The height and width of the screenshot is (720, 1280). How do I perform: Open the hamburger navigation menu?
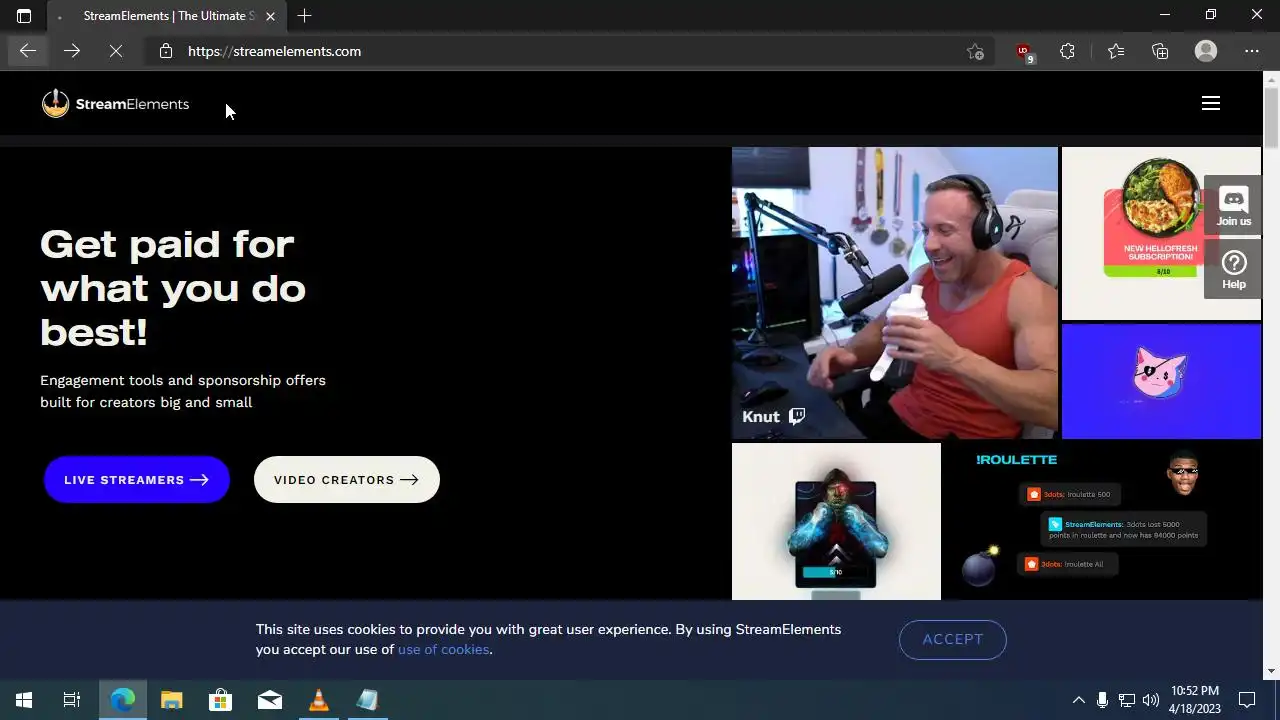1210,103
